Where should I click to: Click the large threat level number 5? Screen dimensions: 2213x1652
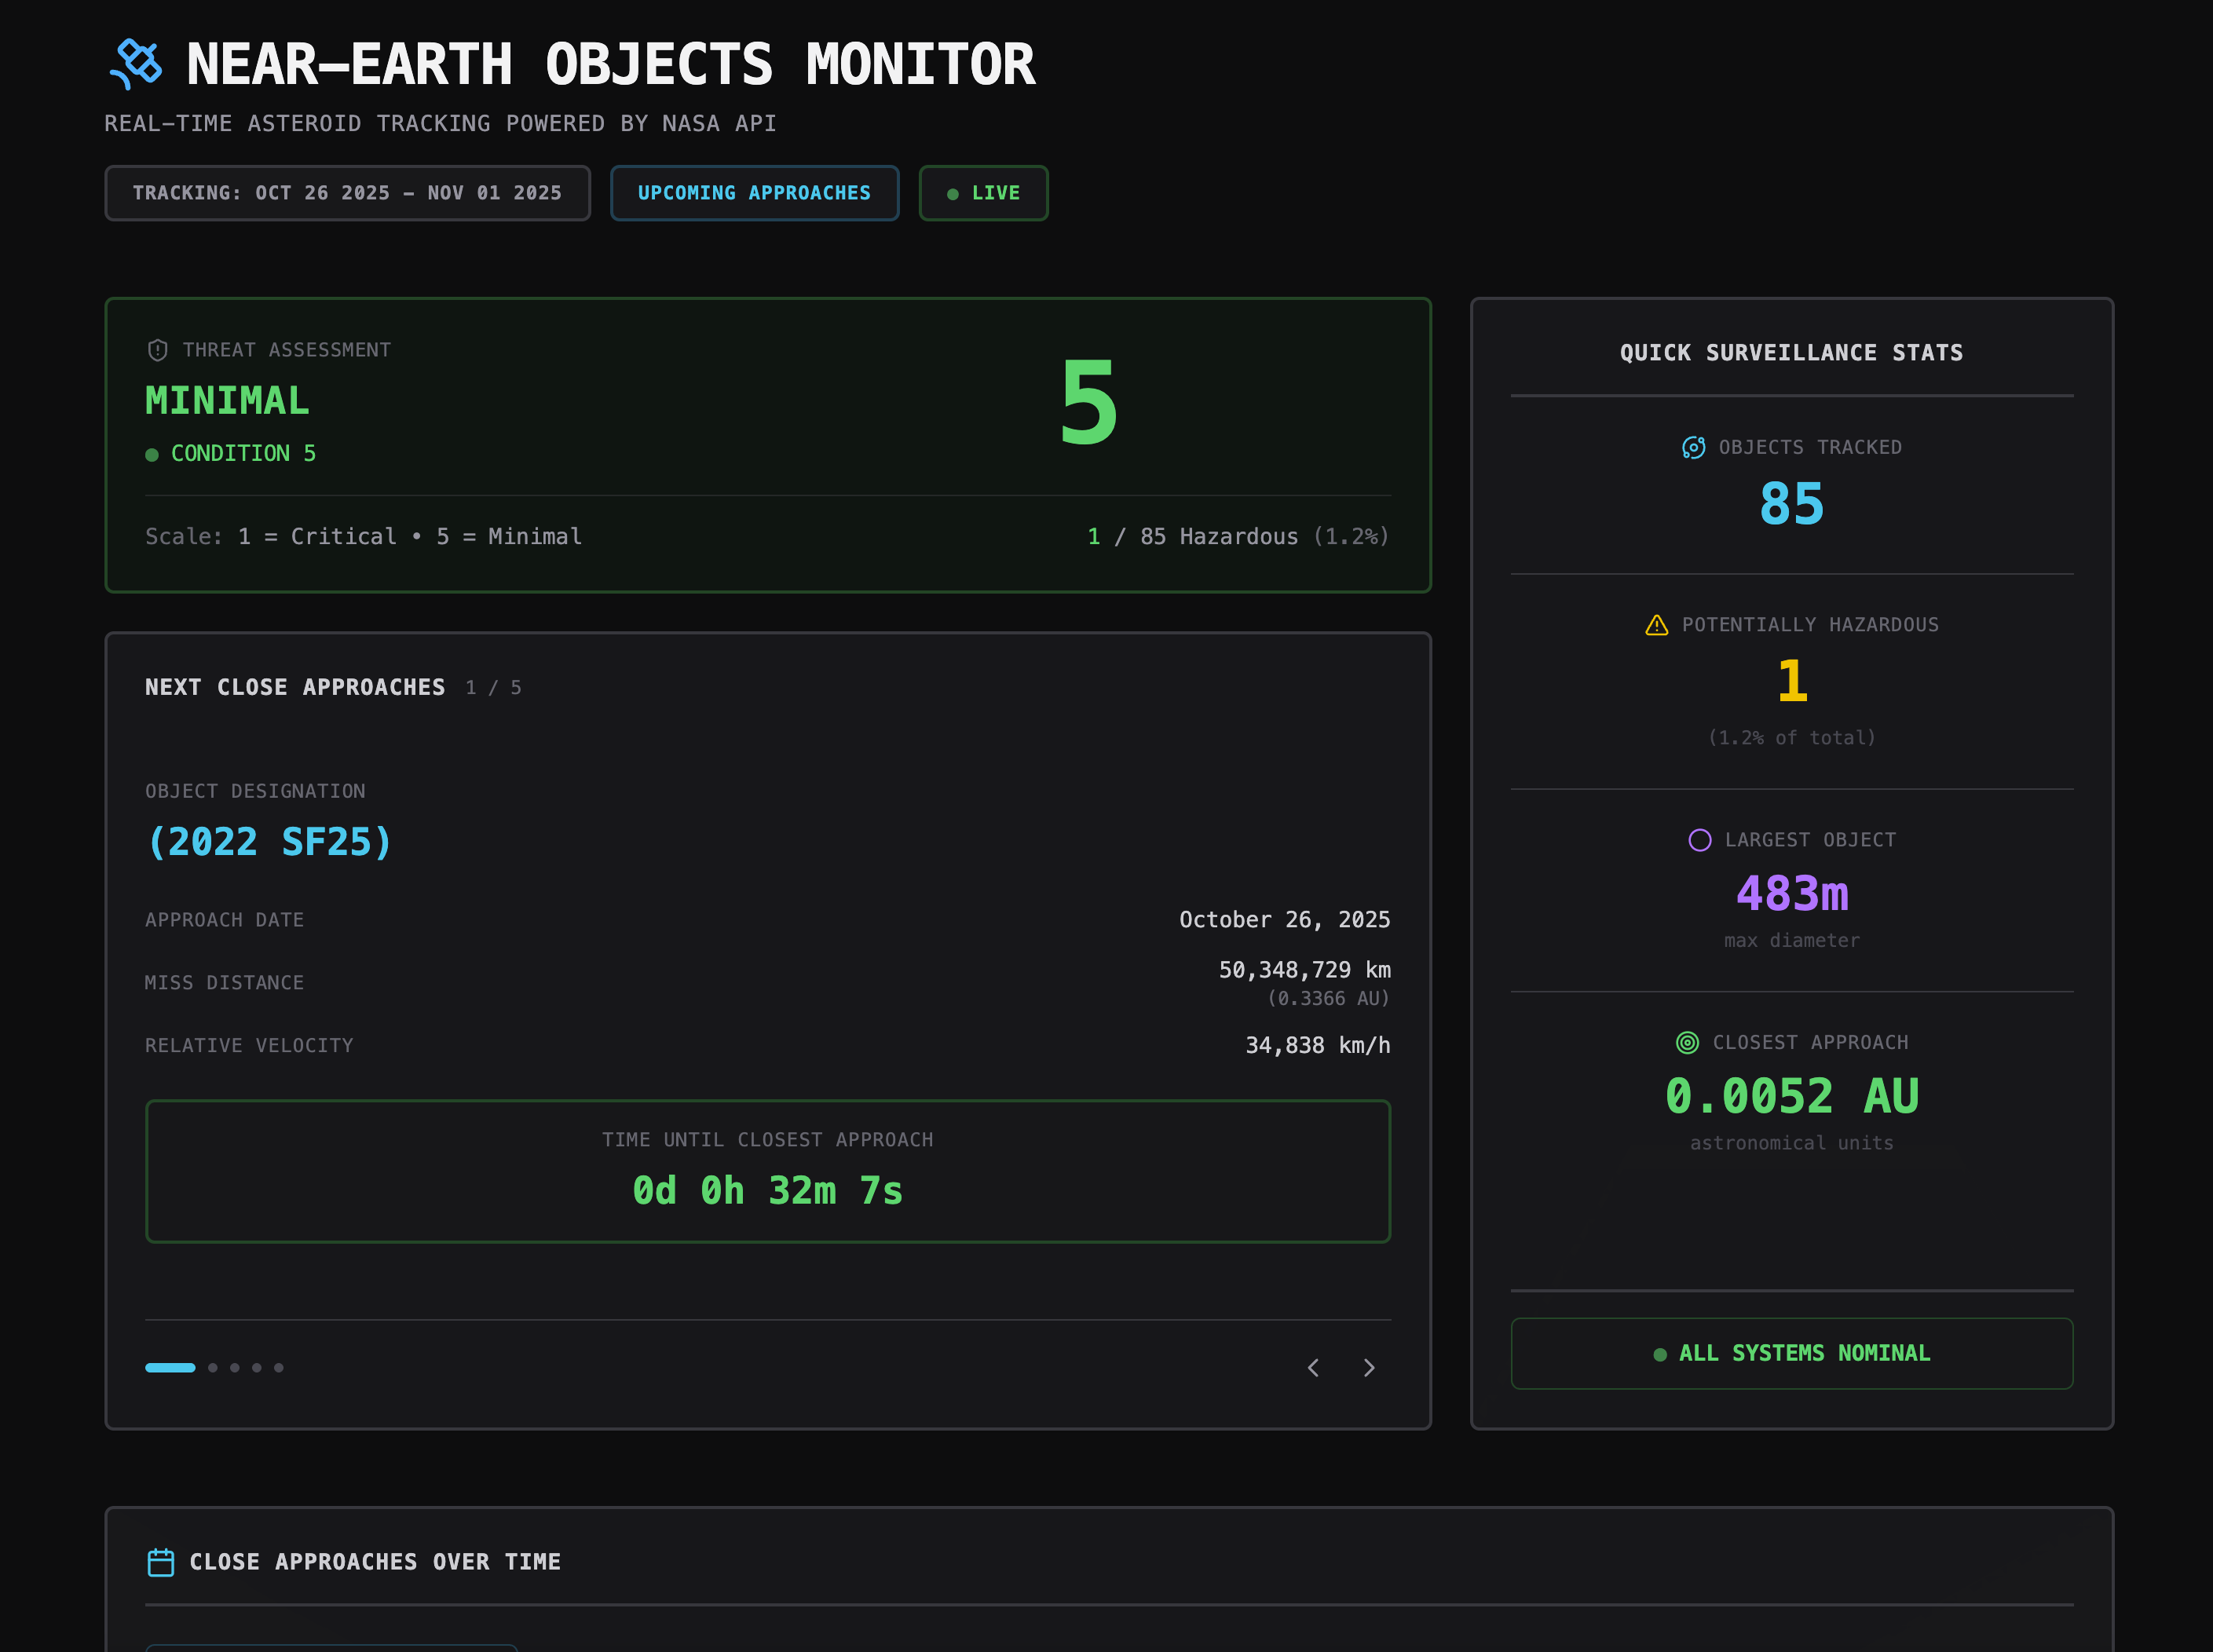tap(1088, 403)
